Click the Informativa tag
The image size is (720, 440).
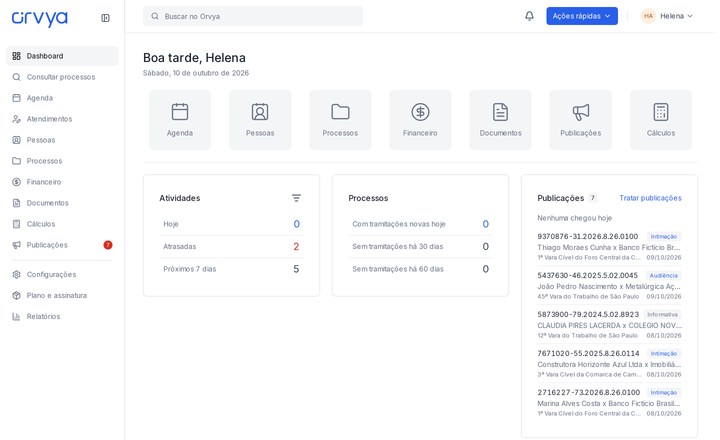tap(662, 315)
